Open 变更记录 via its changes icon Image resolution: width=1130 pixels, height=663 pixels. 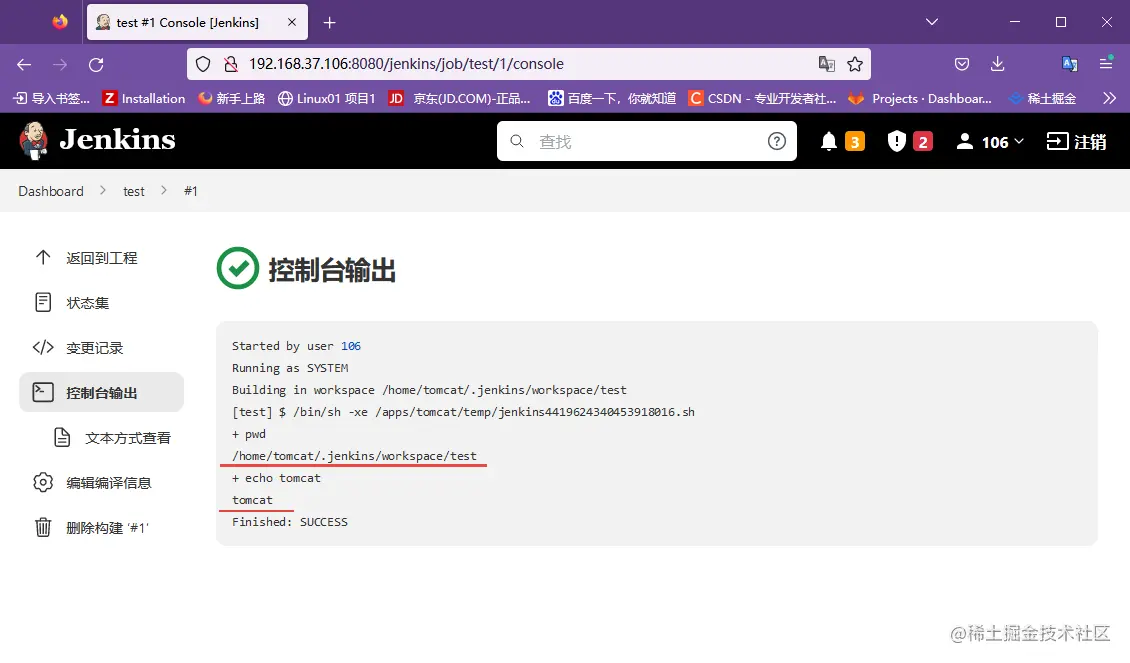[44, 347]
